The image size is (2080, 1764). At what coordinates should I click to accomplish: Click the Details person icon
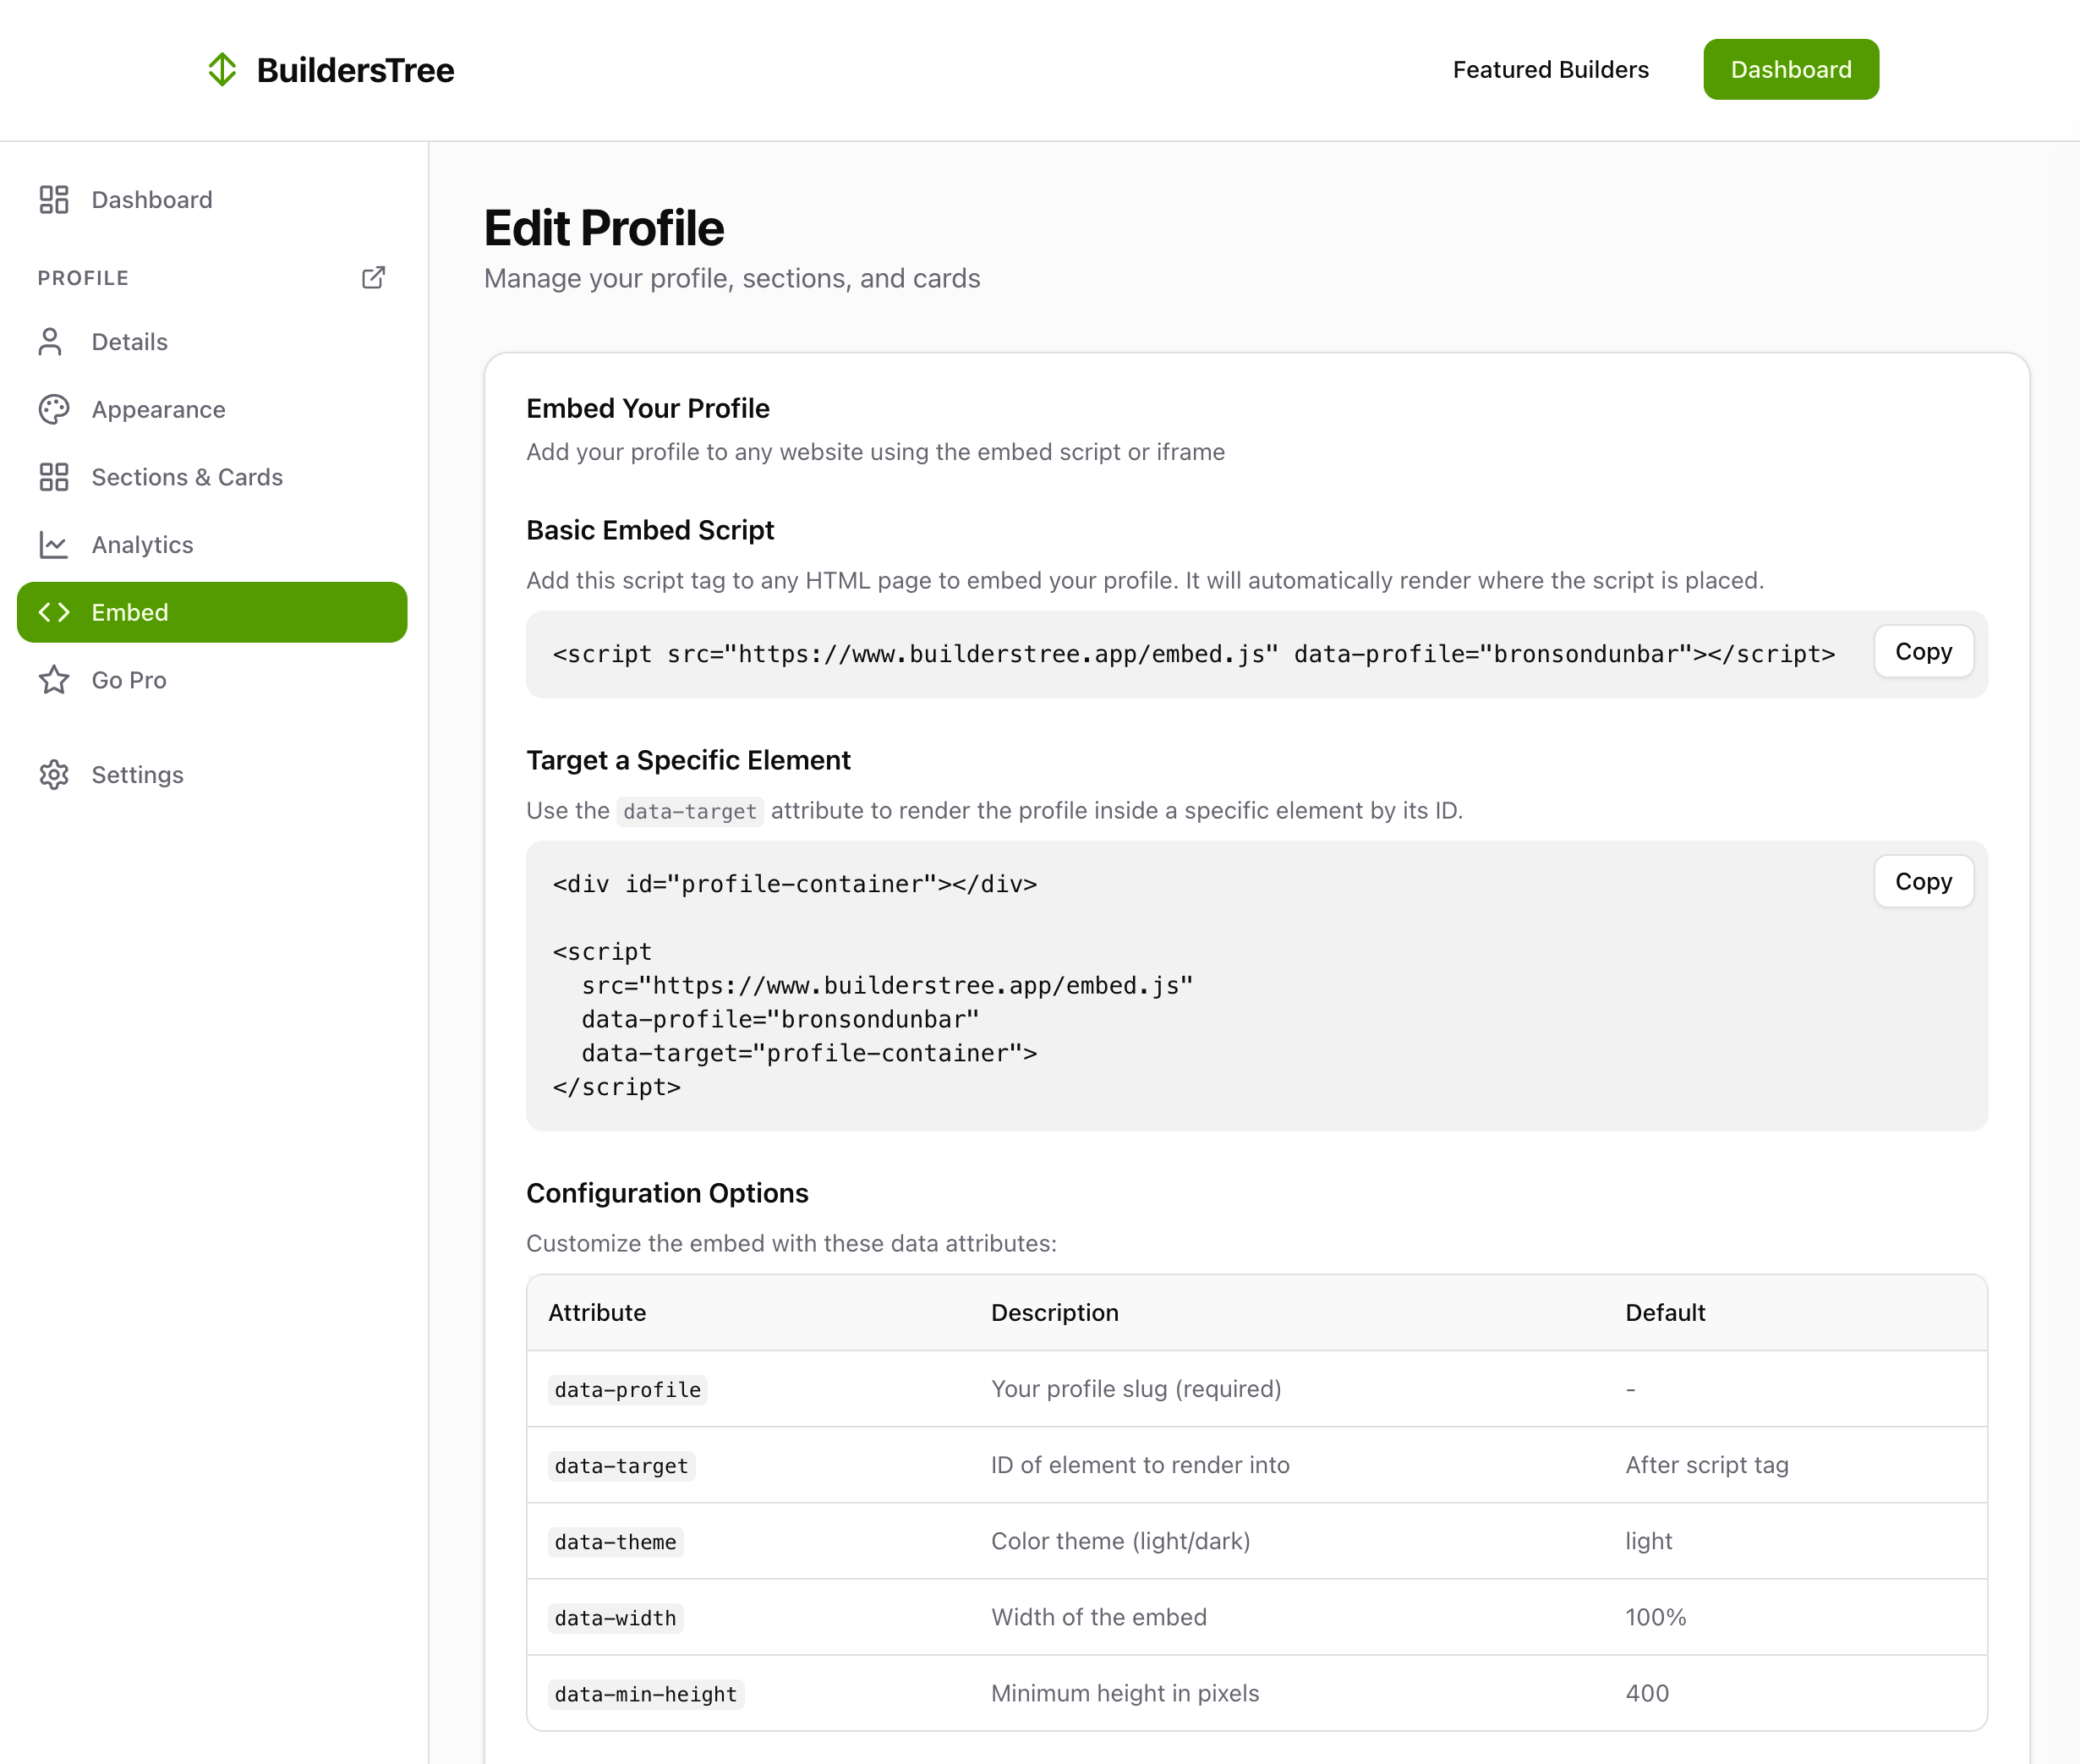(50, 342)
